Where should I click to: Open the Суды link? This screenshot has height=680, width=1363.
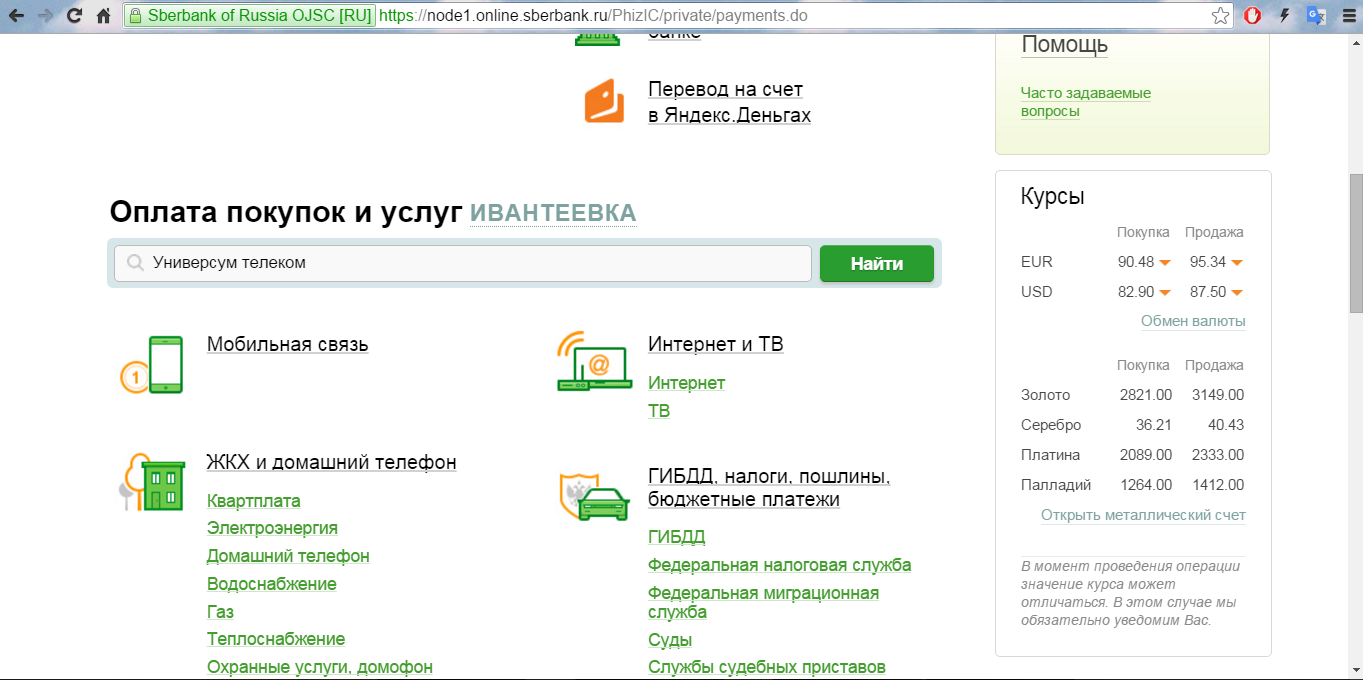tap(670, 640)
